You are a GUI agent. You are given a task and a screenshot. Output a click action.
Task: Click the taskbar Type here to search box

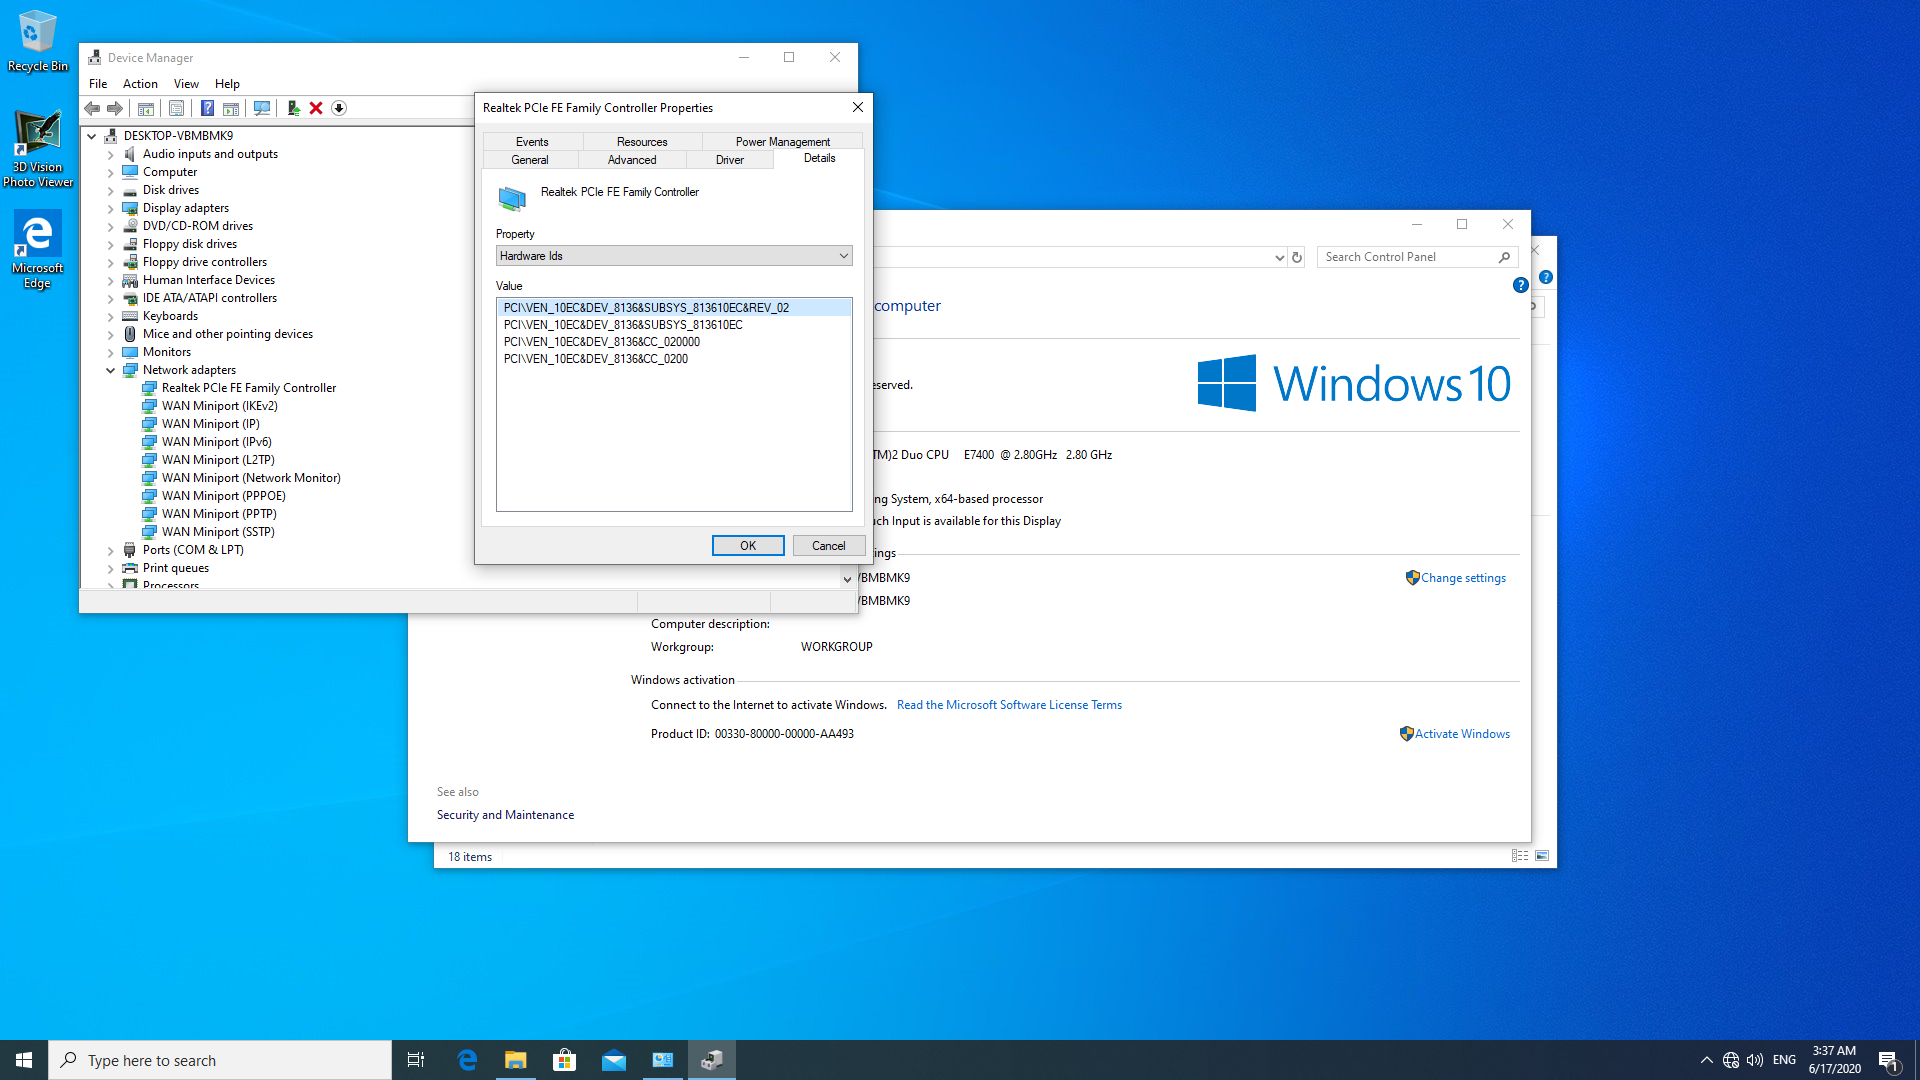[x=220, y=1060]
